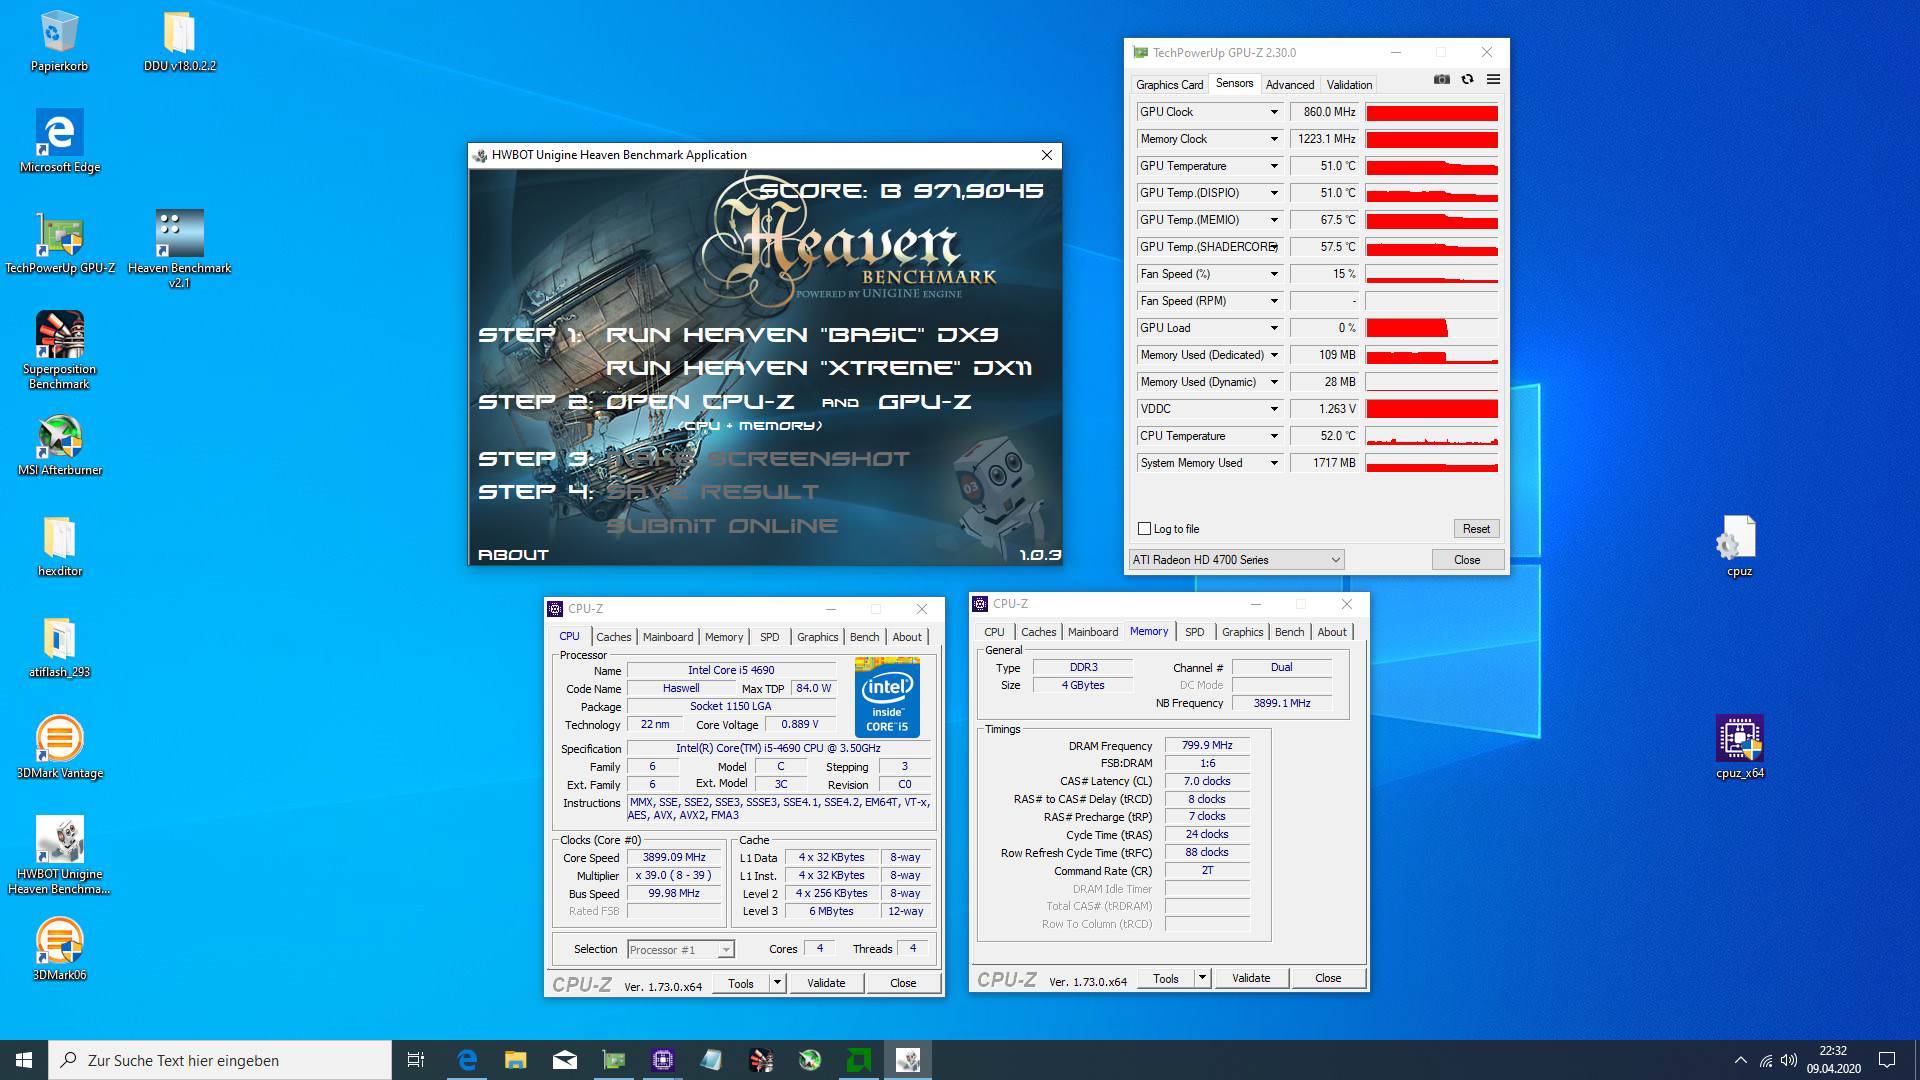The image size is (1920, 1080).
Task: Click GPU Clock sensor graph
Action: pos(1432,112)
